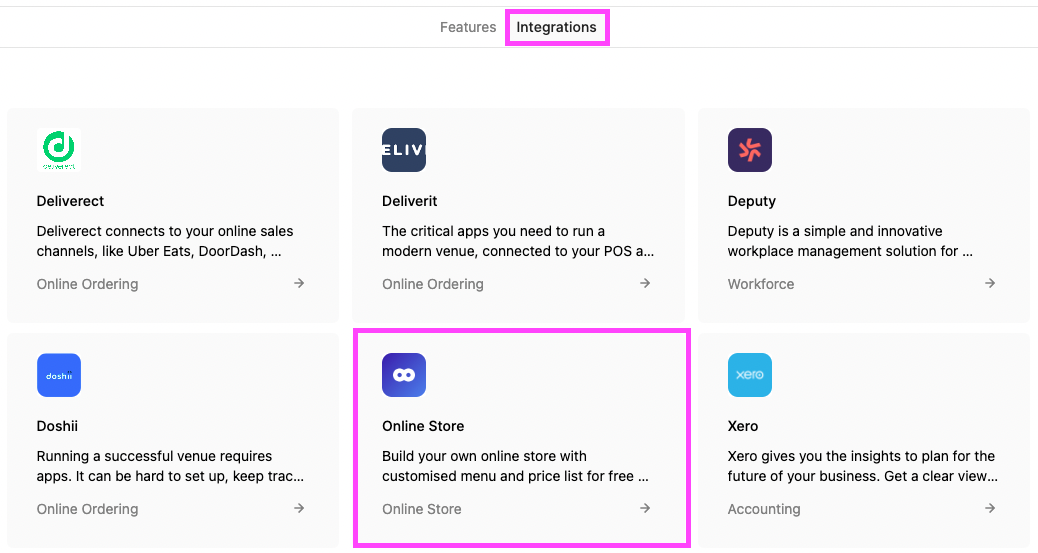Click the light blue Xero logo
Image resolution: width=1038 pixels, height=553 pixels.
click(749, 375)
